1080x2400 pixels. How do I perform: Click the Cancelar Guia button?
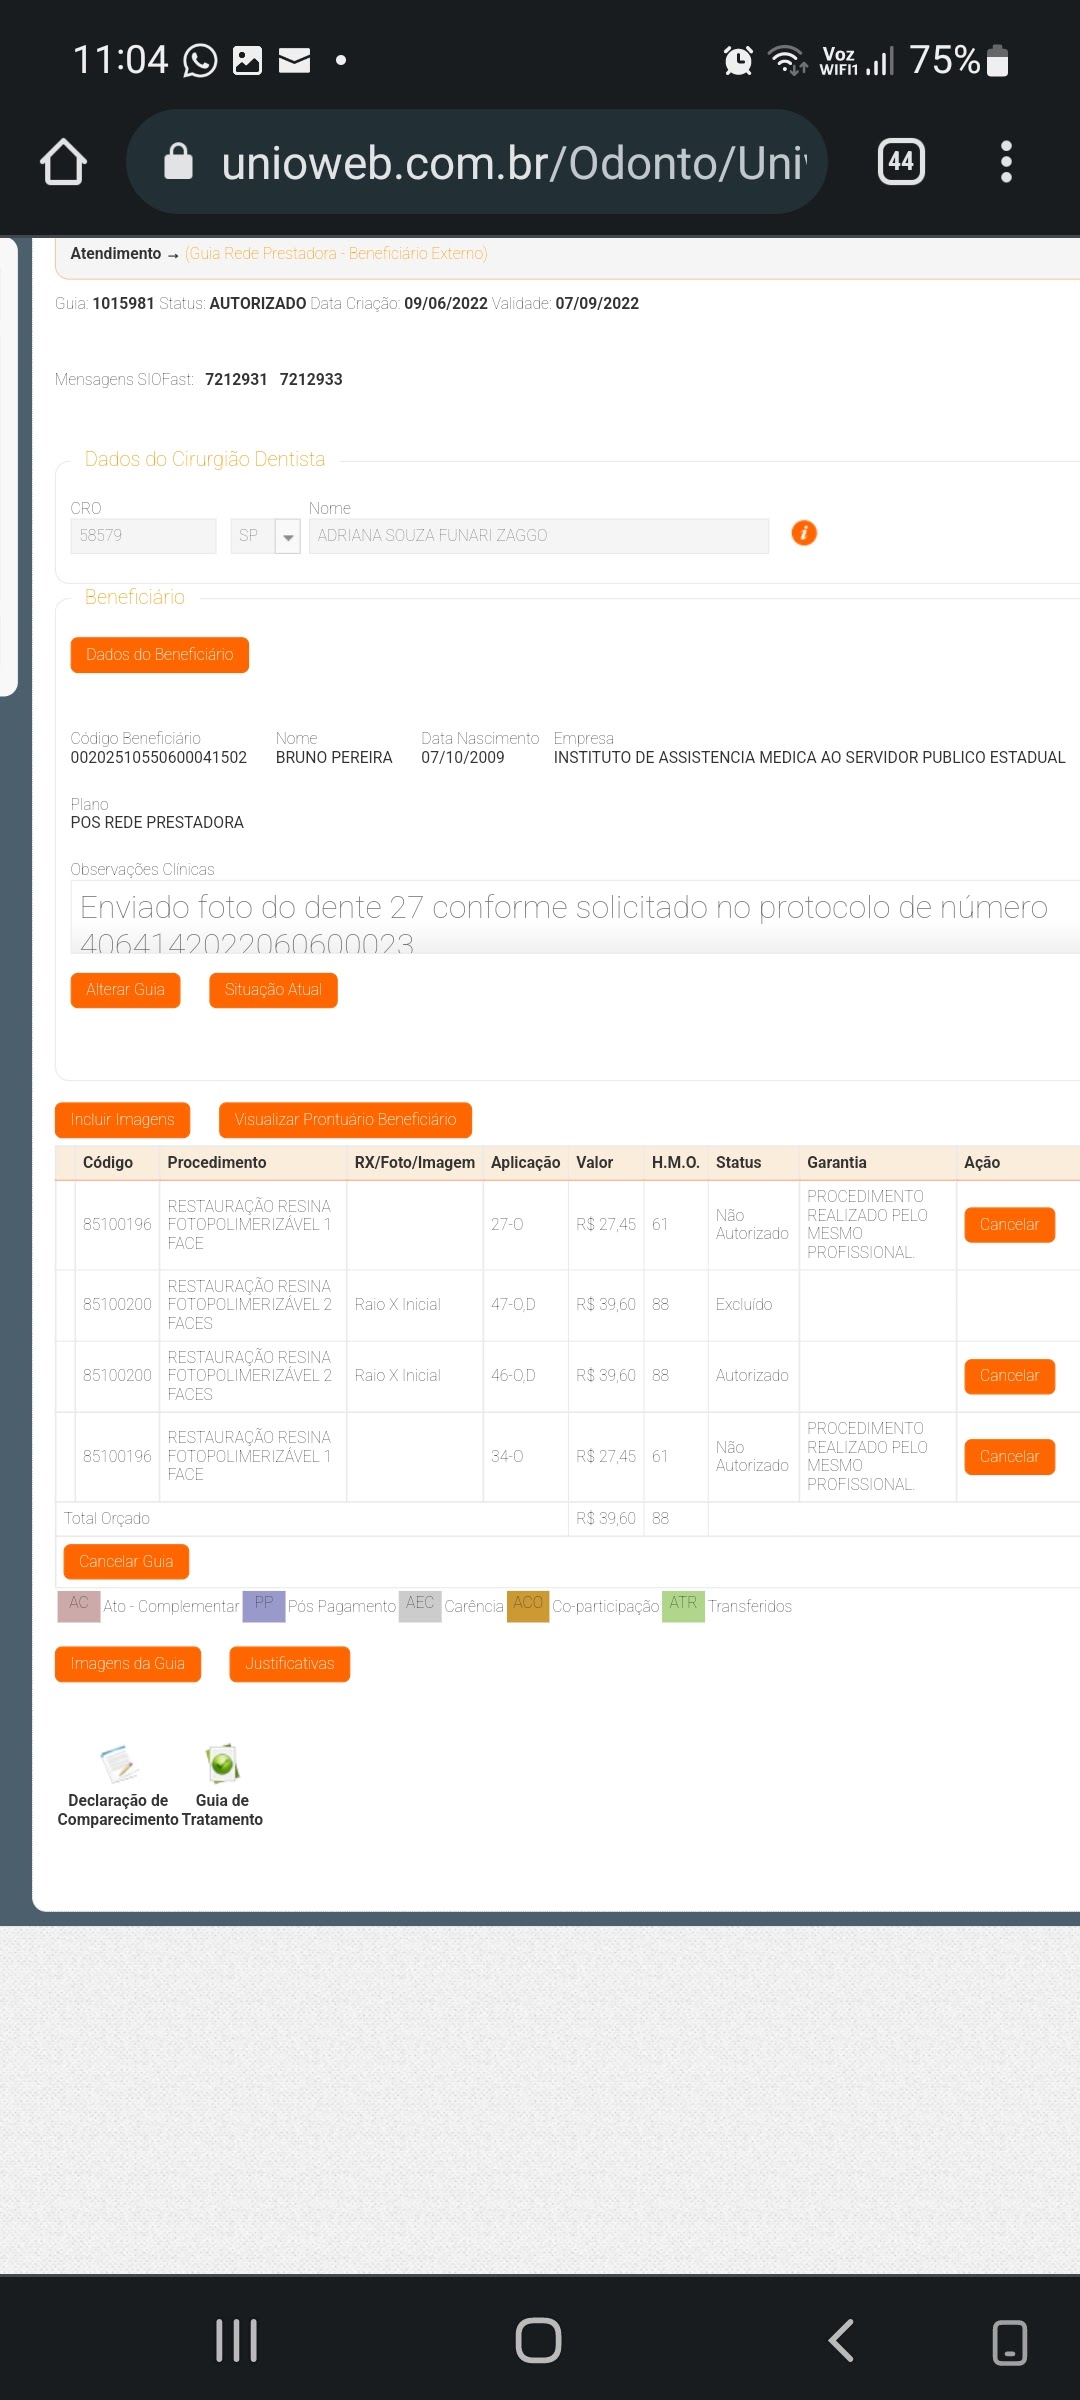126,1562
